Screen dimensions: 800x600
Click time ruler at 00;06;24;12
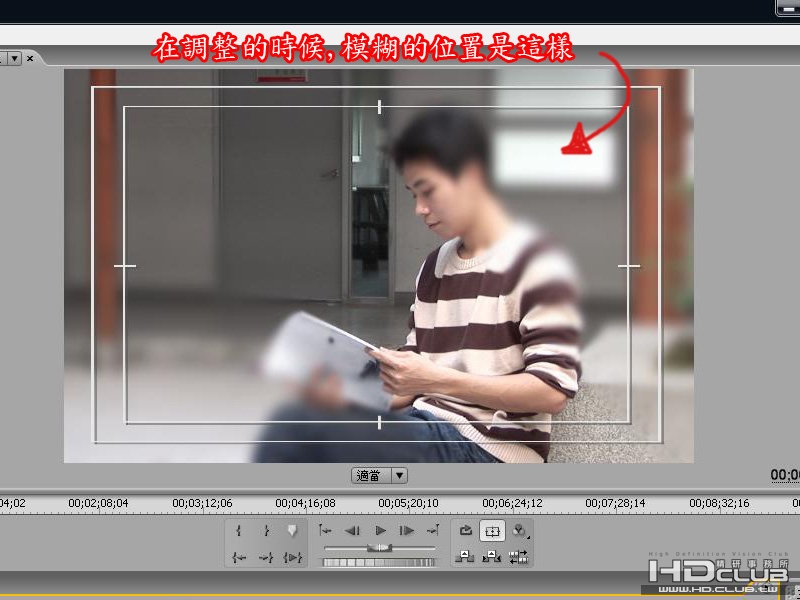coord(512,503)
